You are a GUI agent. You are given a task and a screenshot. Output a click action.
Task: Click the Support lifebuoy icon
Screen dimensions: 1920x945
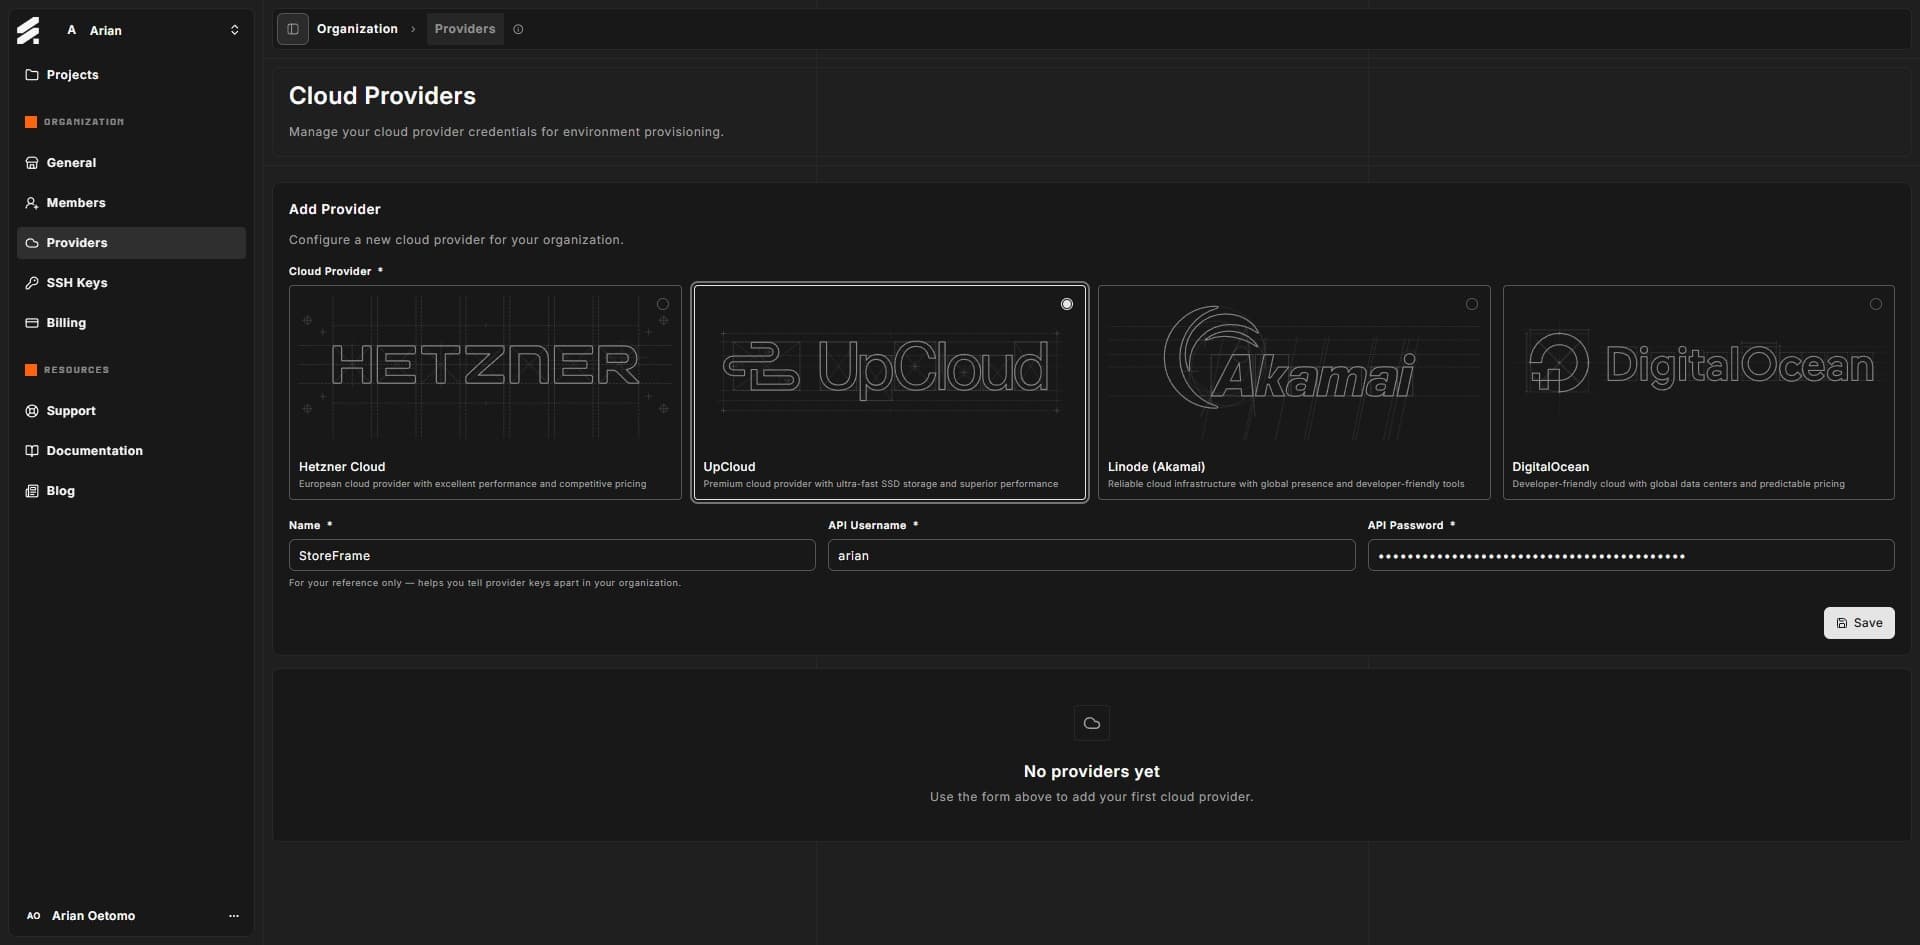click(x=32, y=411)
